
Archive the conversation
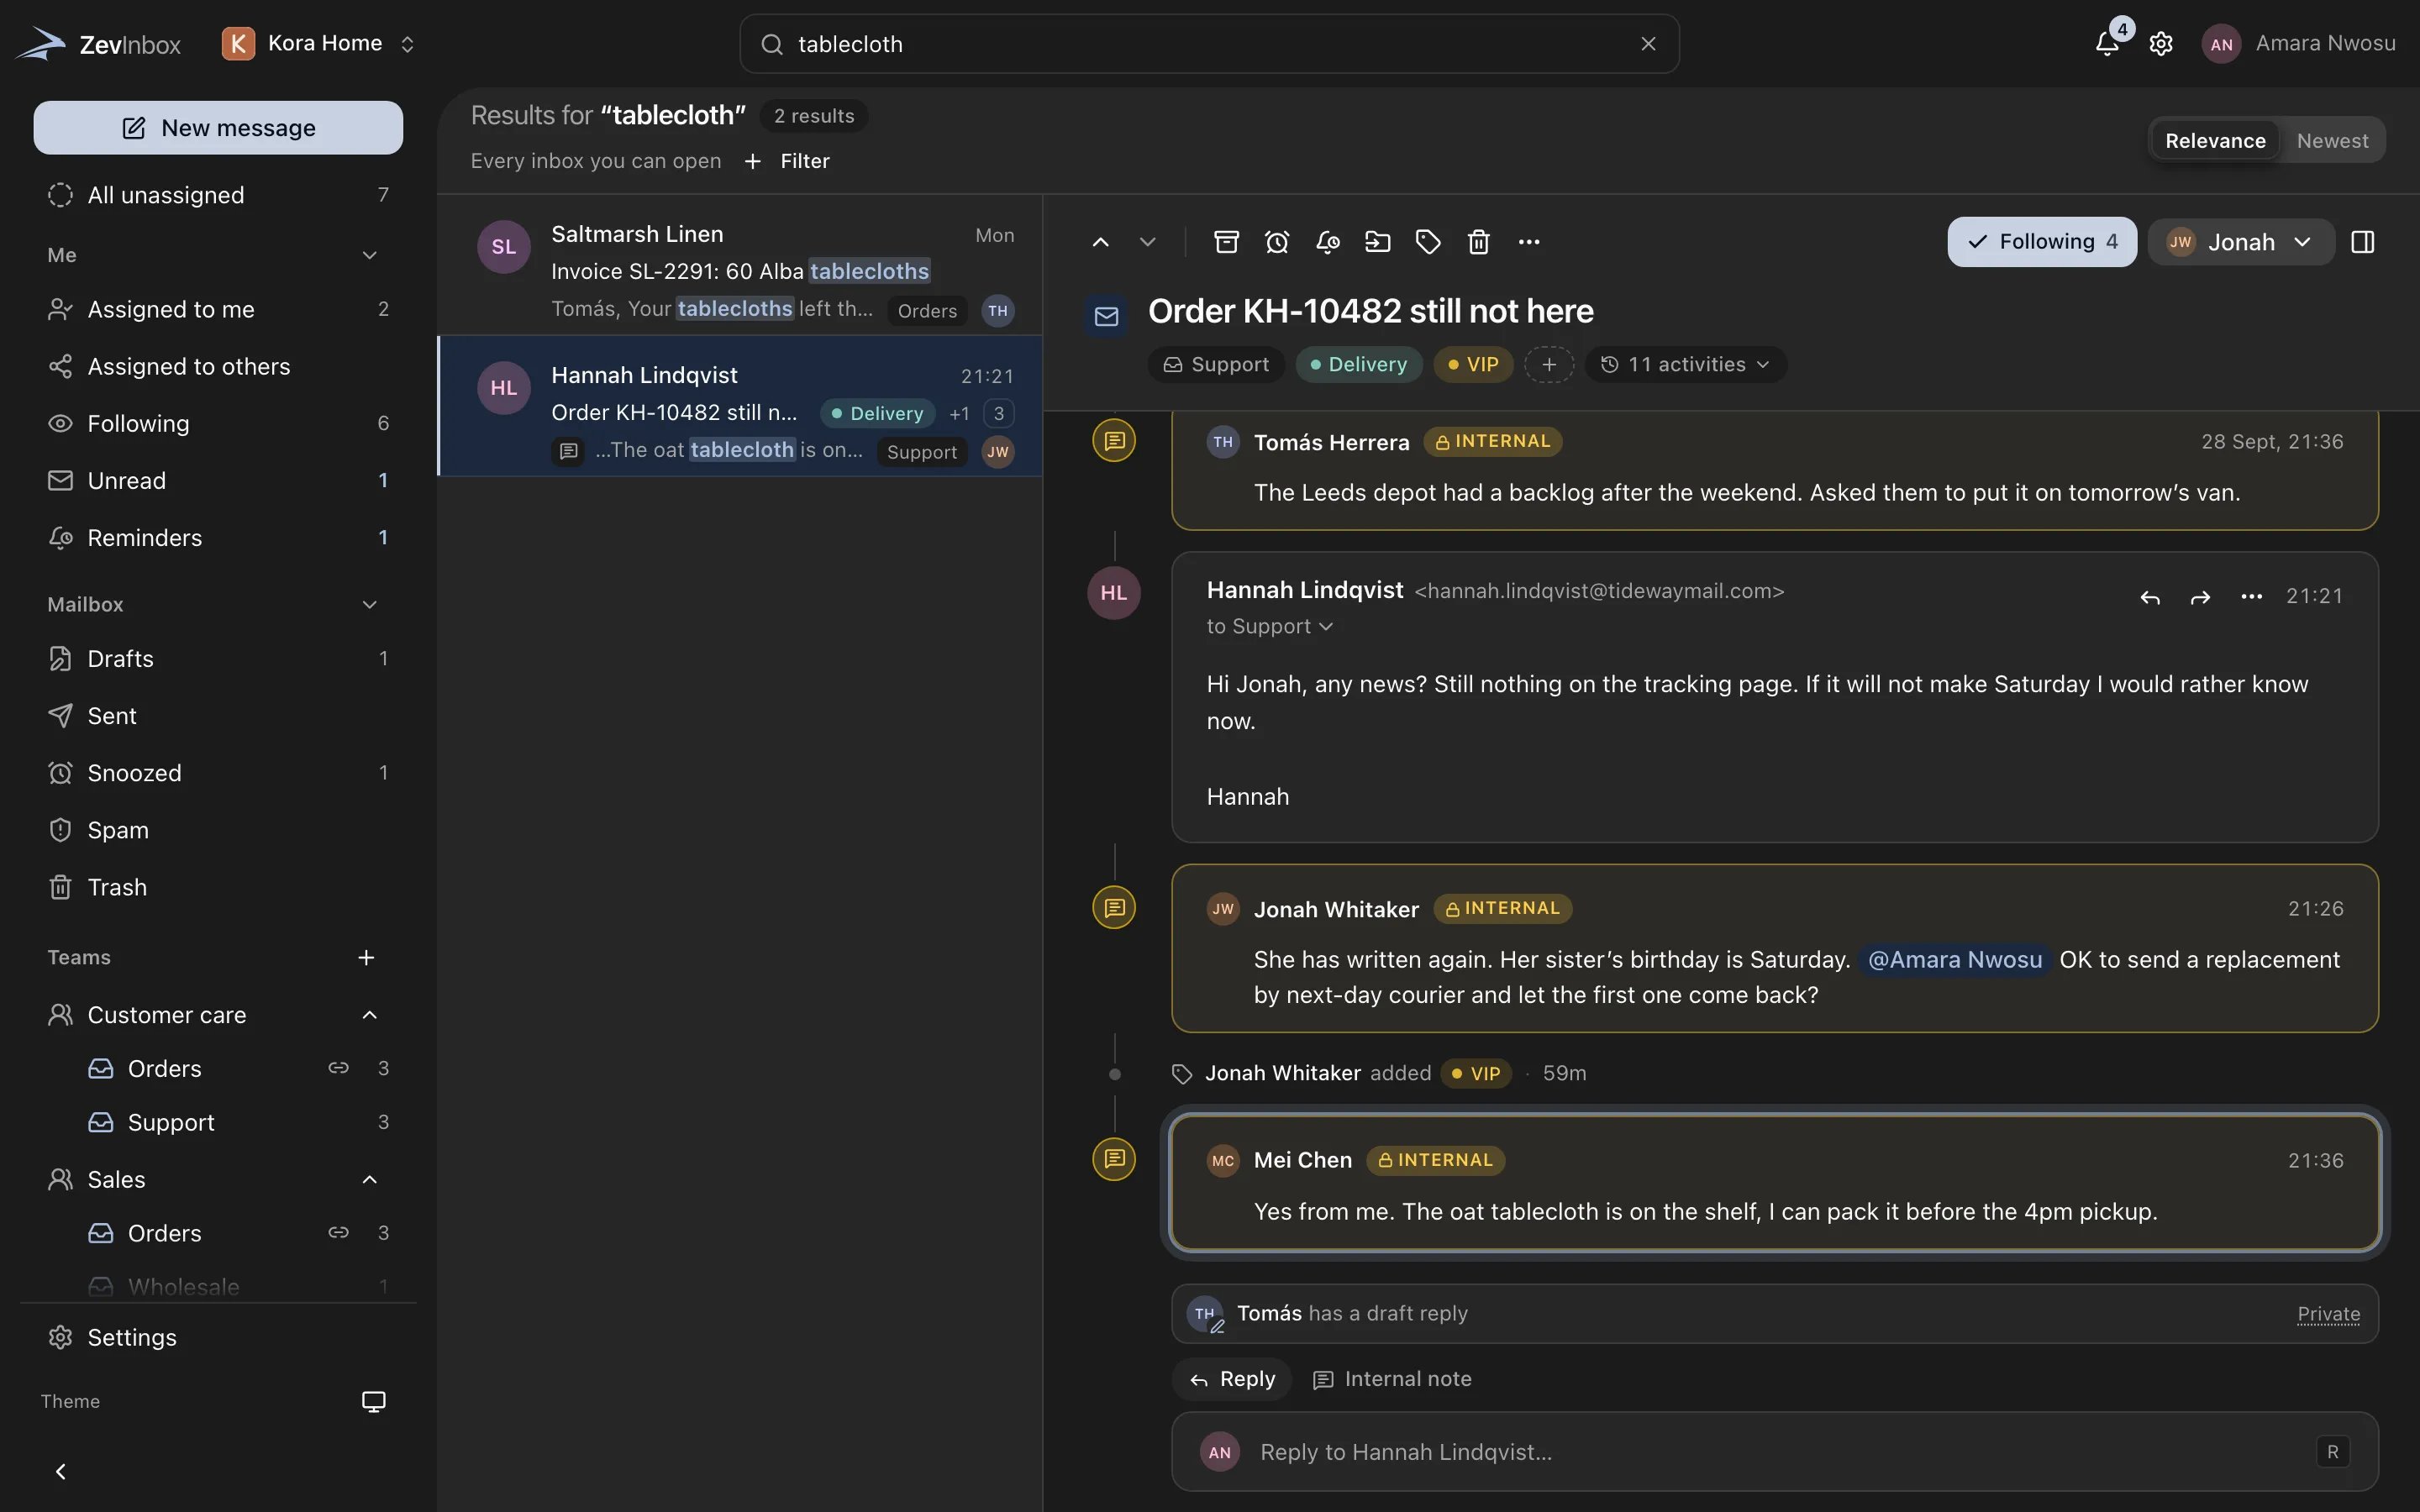[1226, 242]
